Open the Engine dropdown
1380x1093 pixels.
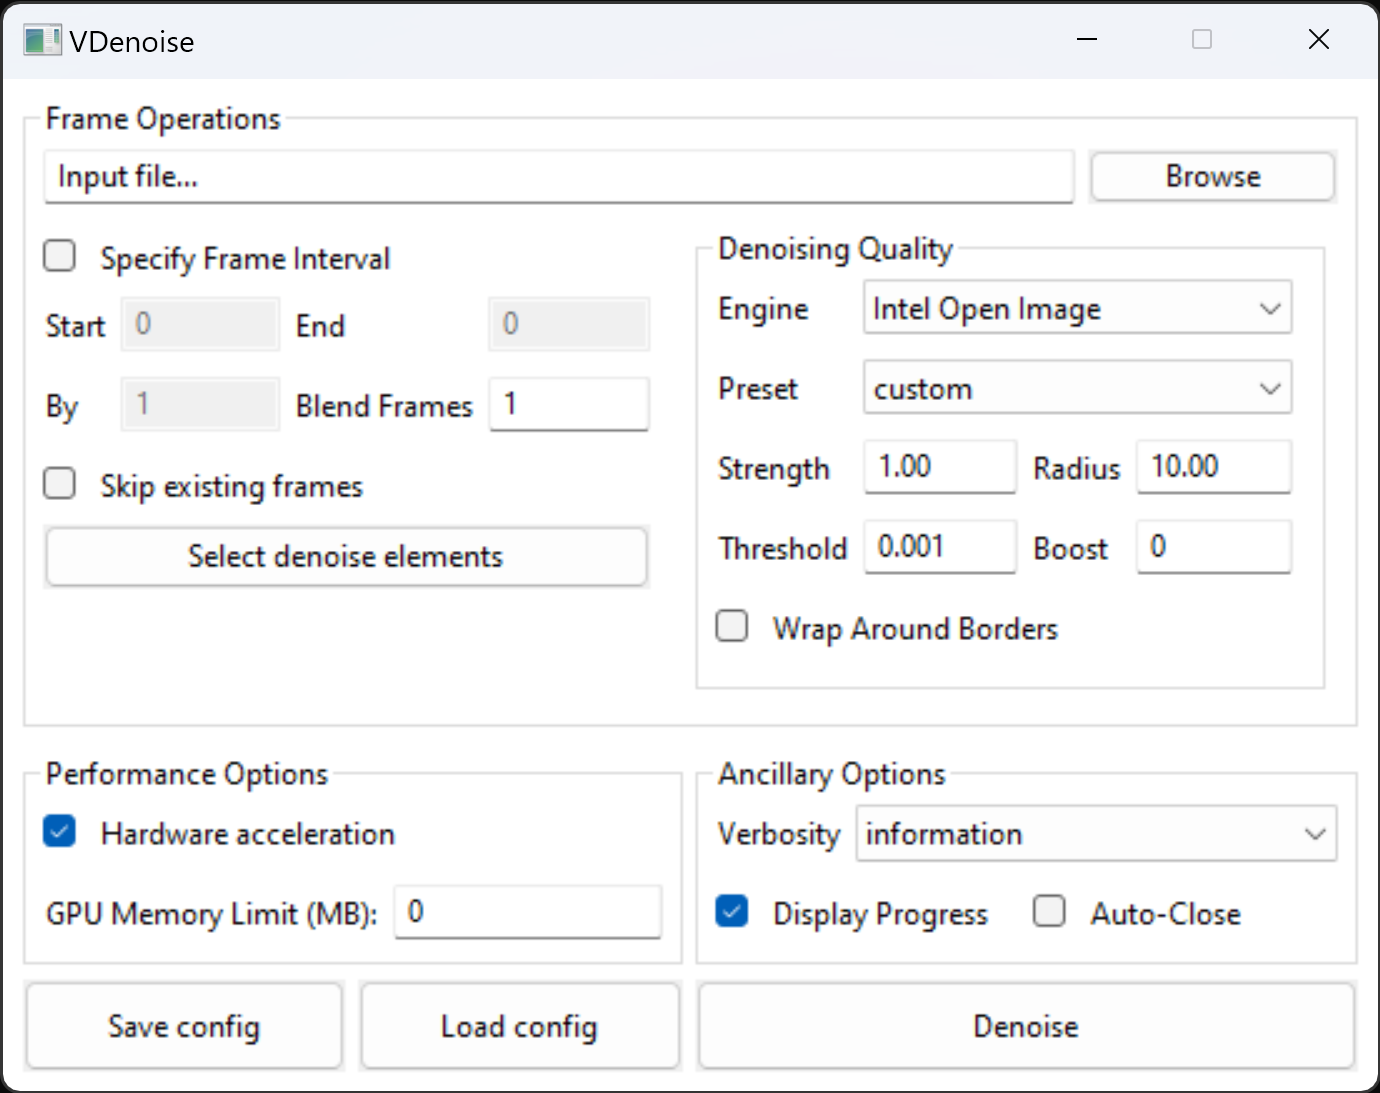[x=1077, y=308]
